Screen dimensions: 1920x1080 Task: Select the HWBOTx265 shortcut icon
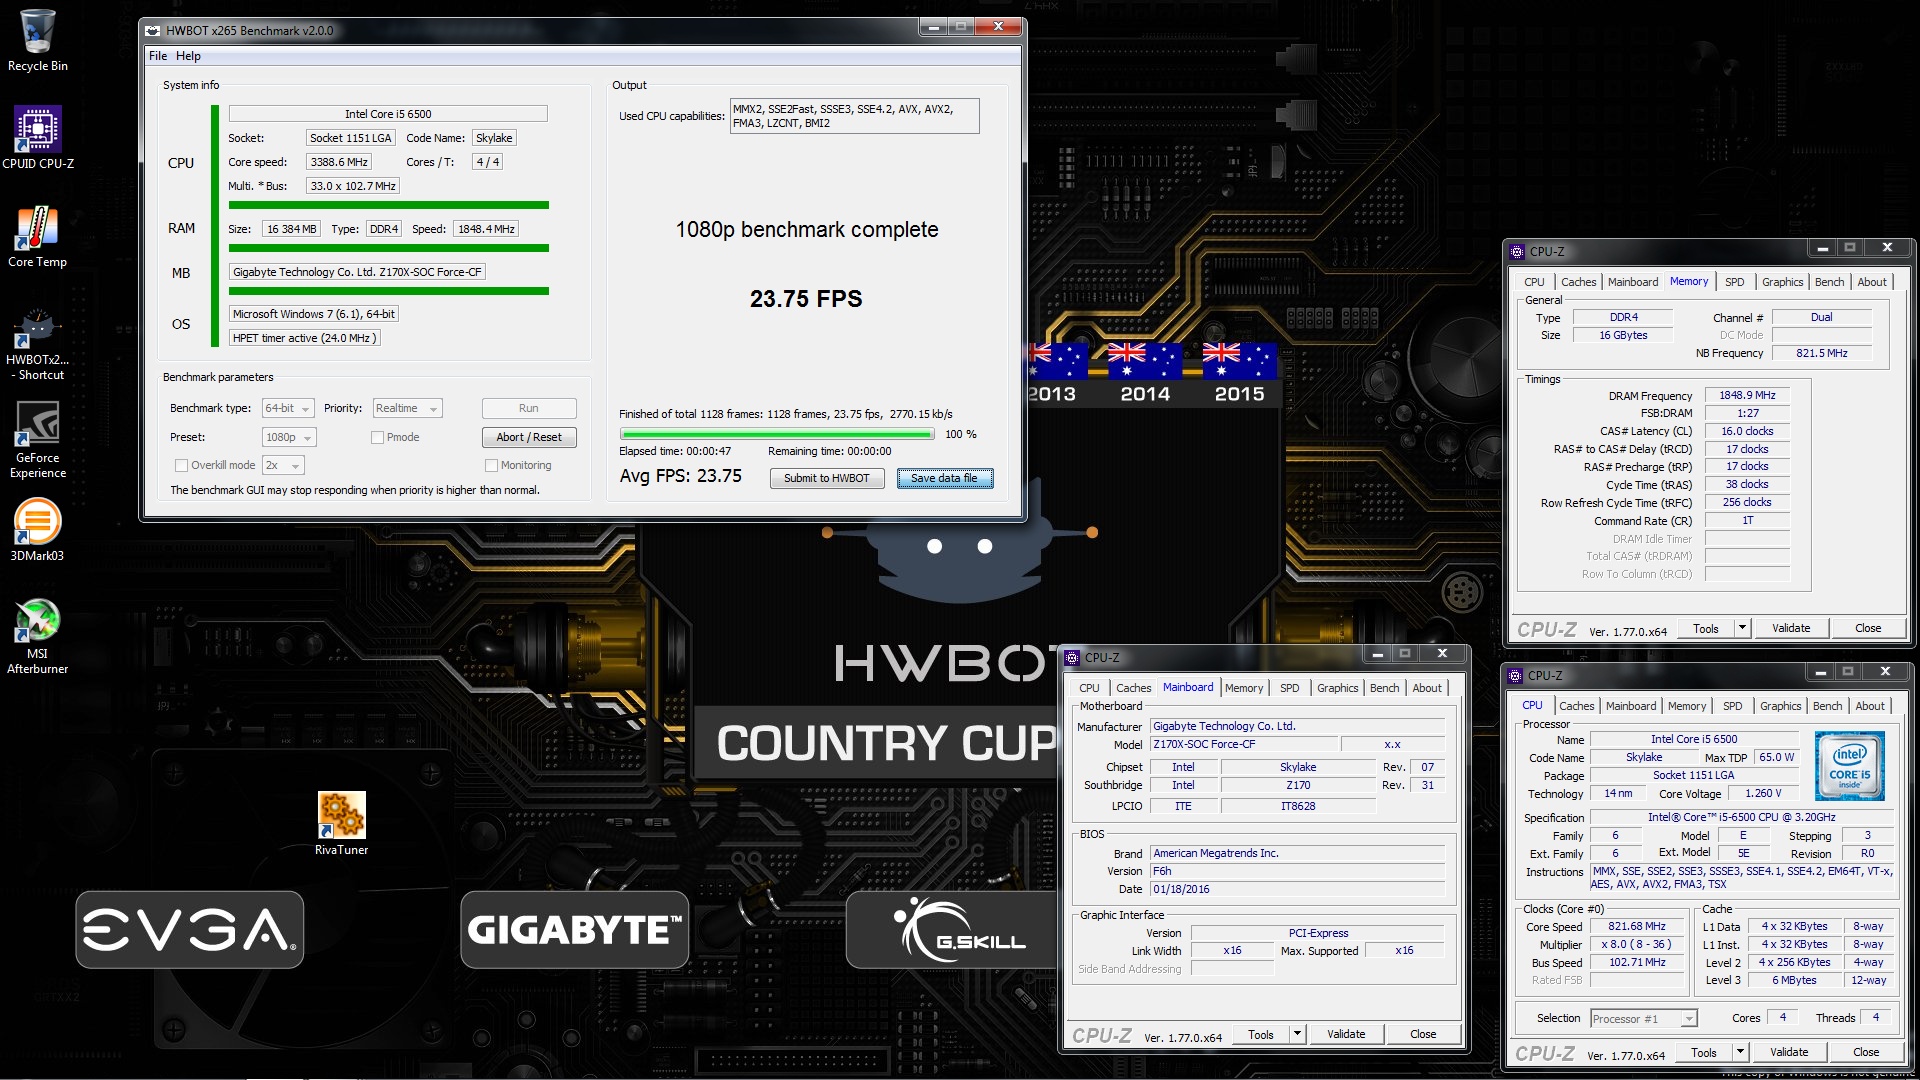tap(37, 343)
